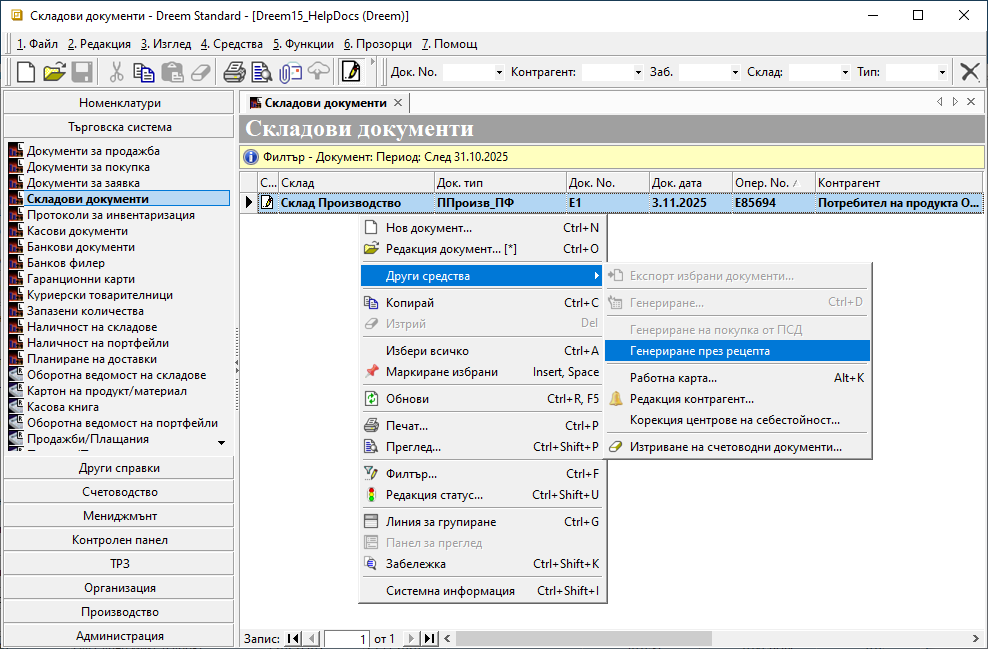Click the Open folder toolbar icon
This screenshot has width=988, height=649.
click(54, 72)
